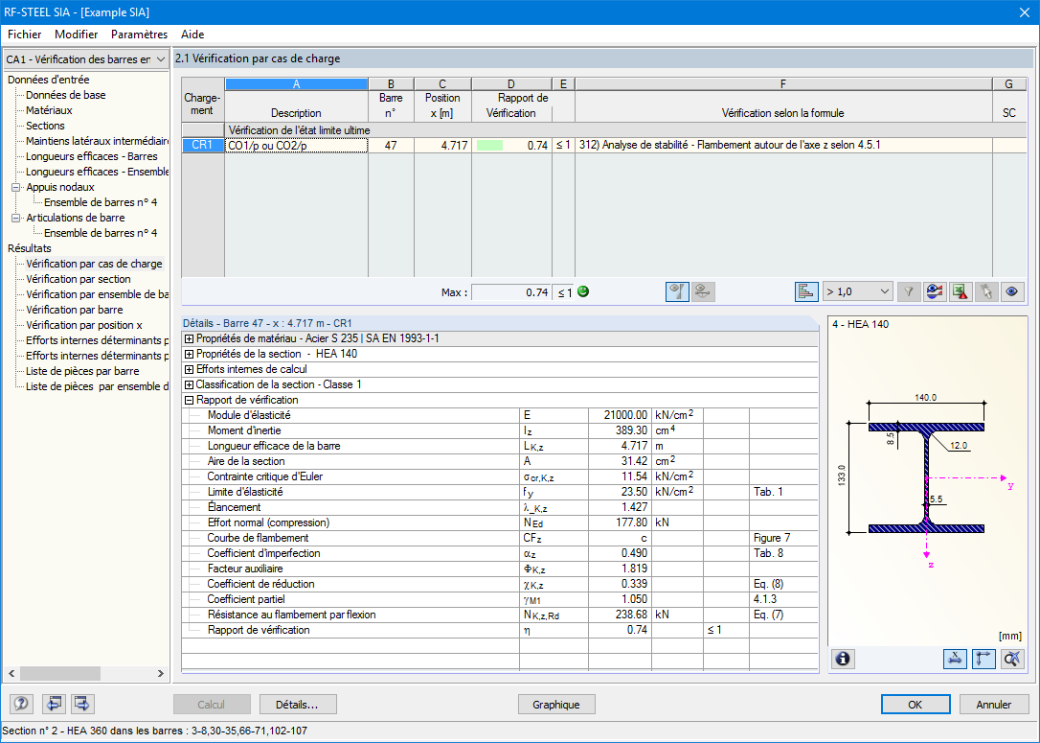Toggle the blue eye view button
1040x743 pixels.
1012,292
